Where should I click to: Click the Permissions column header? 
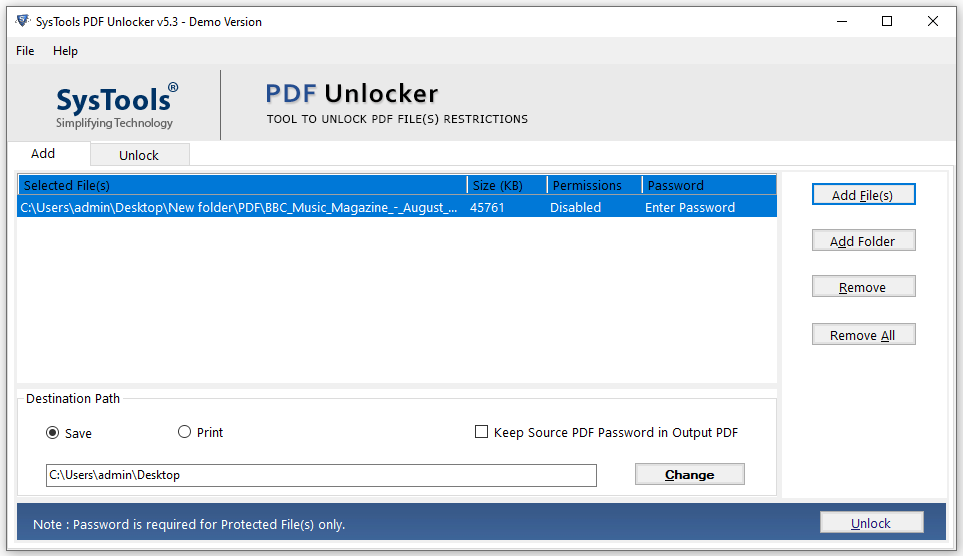[x=595, y=186]
